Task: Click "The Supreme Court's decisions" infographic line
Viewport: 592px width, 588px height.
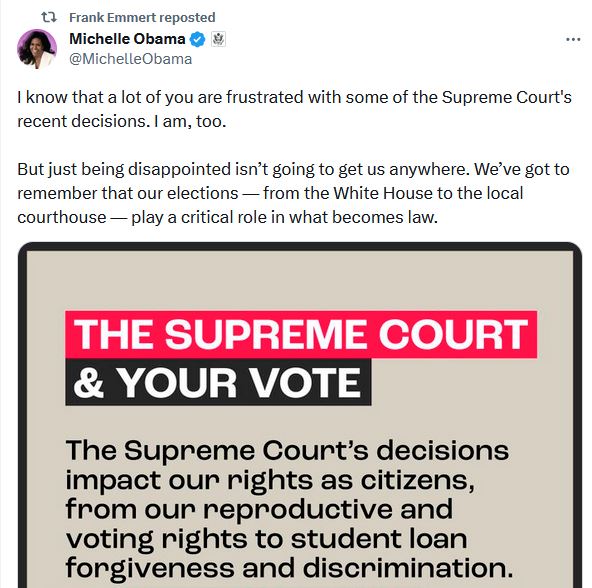Action: (x=287, y=450)
